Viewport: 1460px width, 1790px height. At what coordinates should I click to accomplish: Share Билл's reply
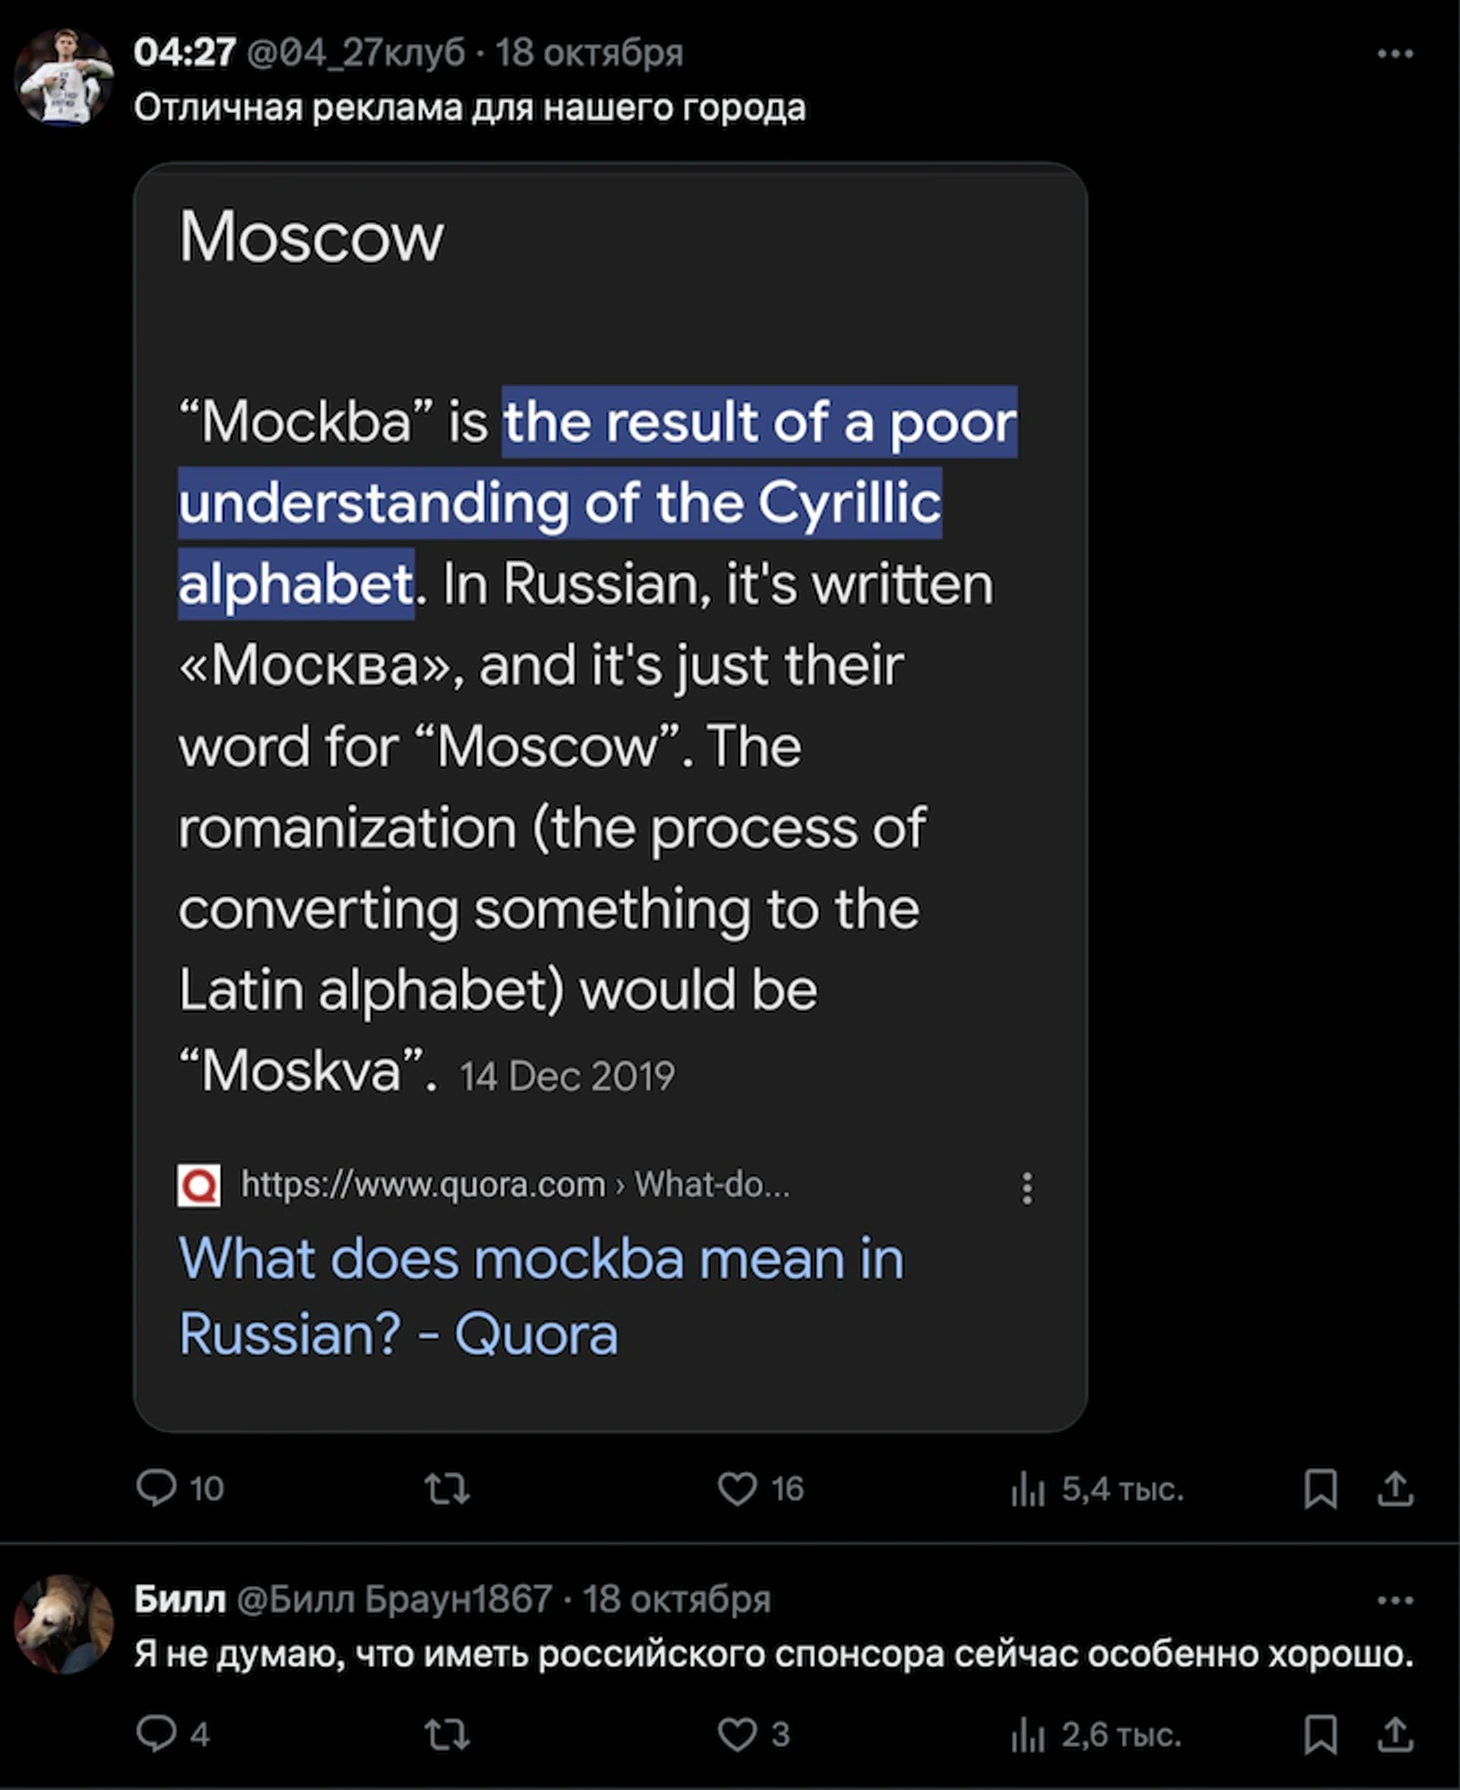1395,1735
